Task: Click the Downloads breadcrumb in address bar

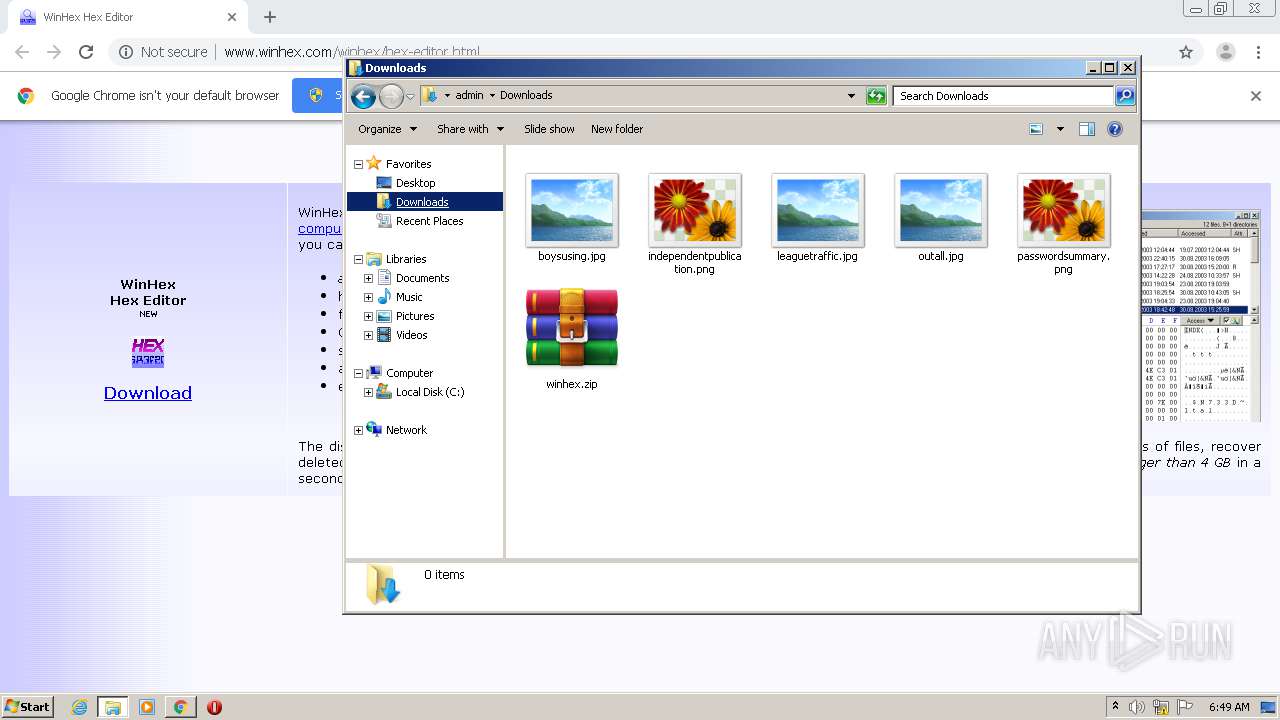Action: [526, 96]
